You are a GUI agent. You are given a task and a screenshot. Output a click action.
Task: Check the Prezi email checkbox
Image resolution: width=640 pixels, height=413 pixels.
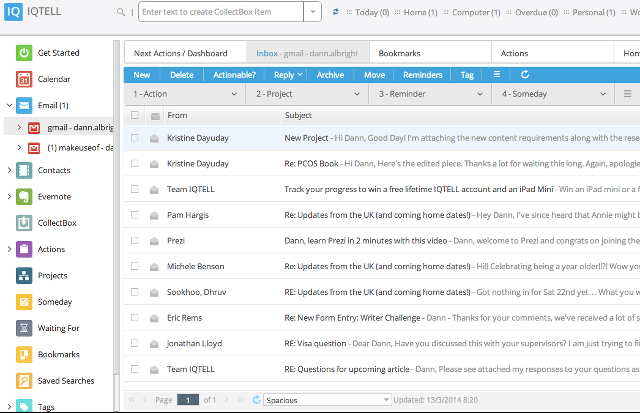135,240
